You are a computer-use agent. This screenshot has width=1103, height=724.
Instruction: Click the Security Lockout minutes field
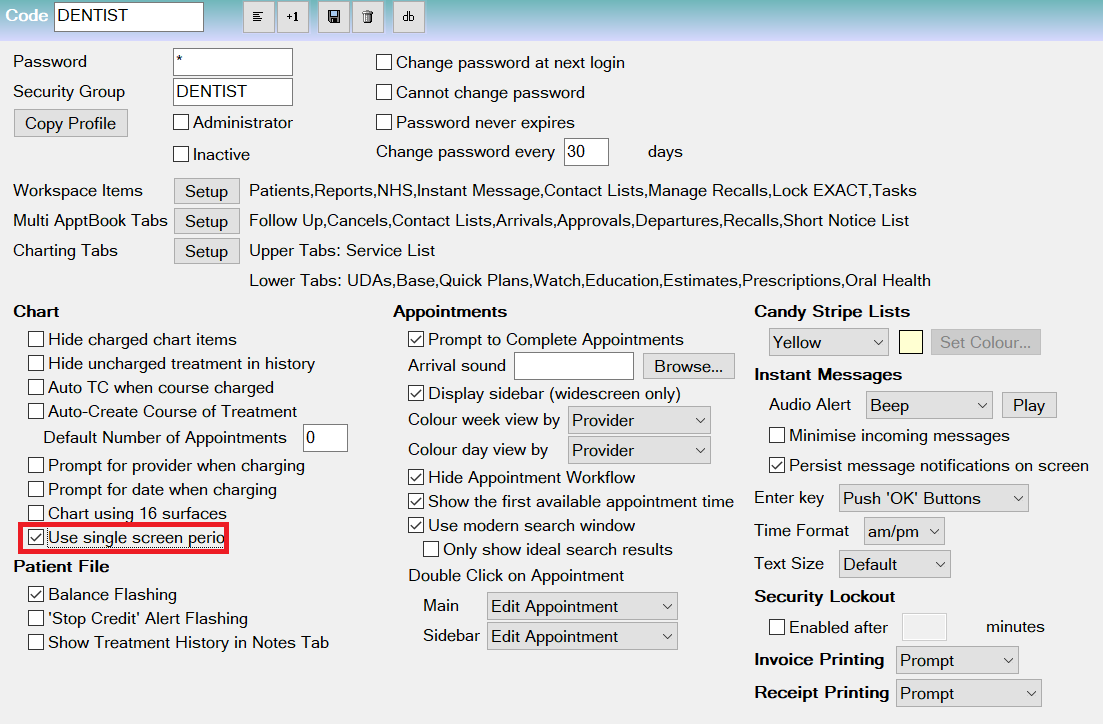(x=924, y=627)
